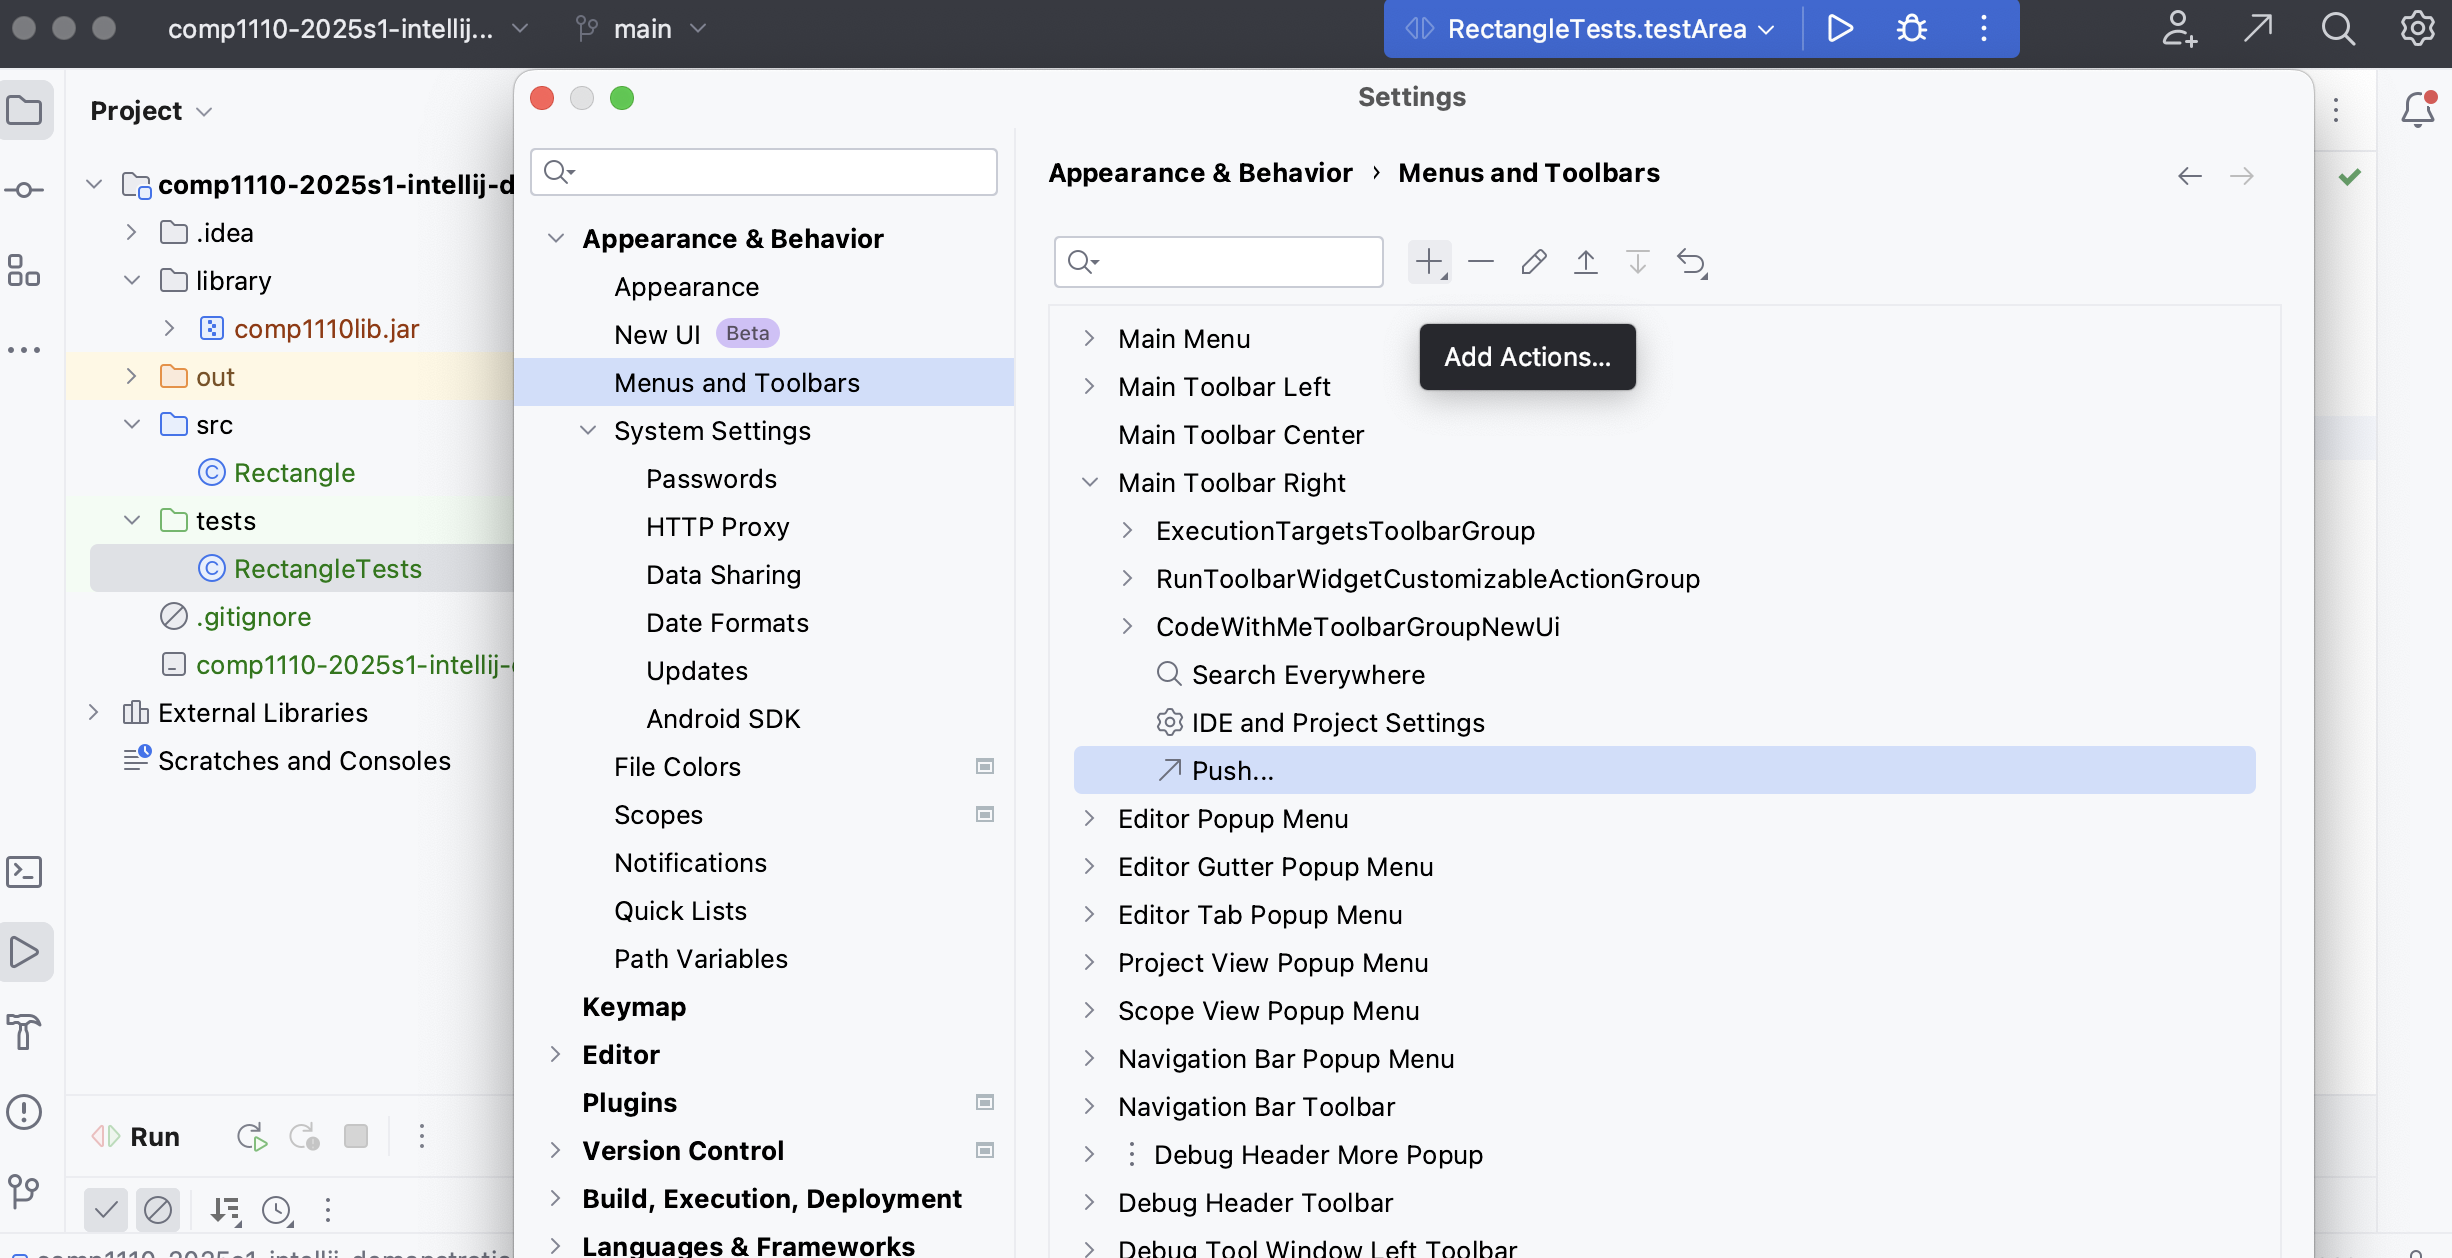Open the main branch dropdown
This screenshot has height=1258, width=2452.
[642, 29]
